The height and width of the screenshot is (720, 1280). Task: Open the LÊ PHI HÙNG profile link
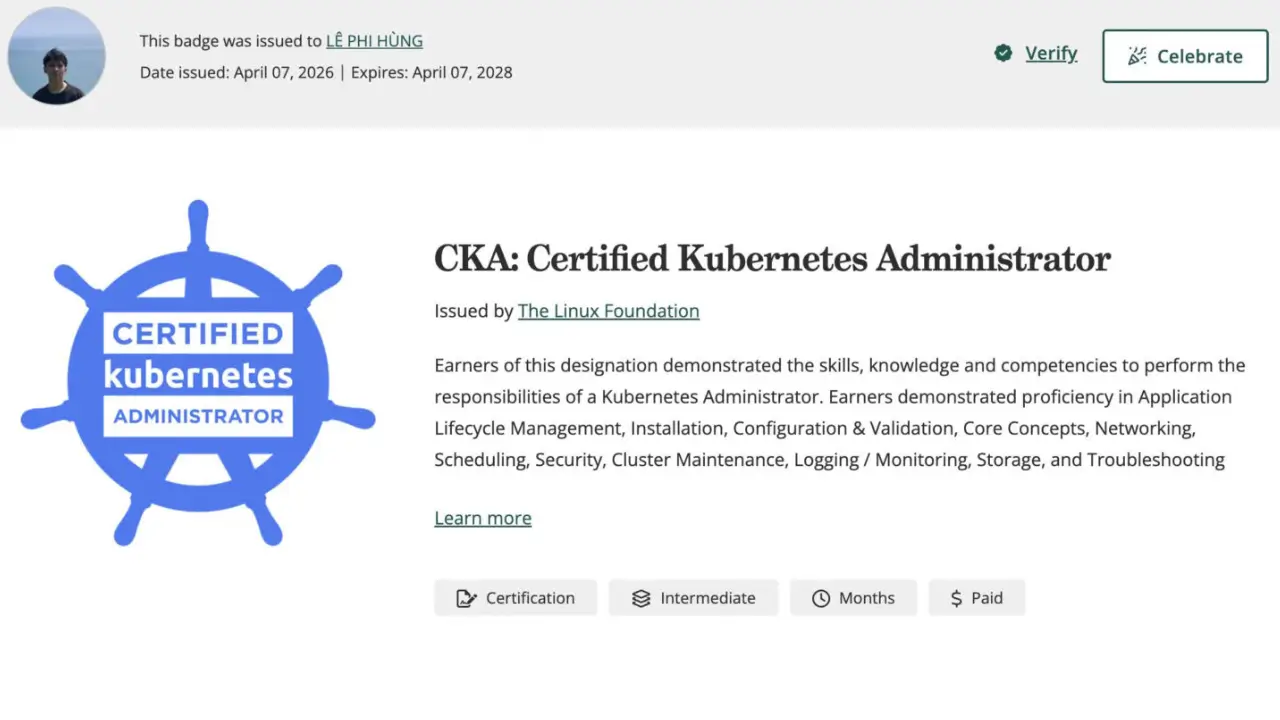[374, 41]
